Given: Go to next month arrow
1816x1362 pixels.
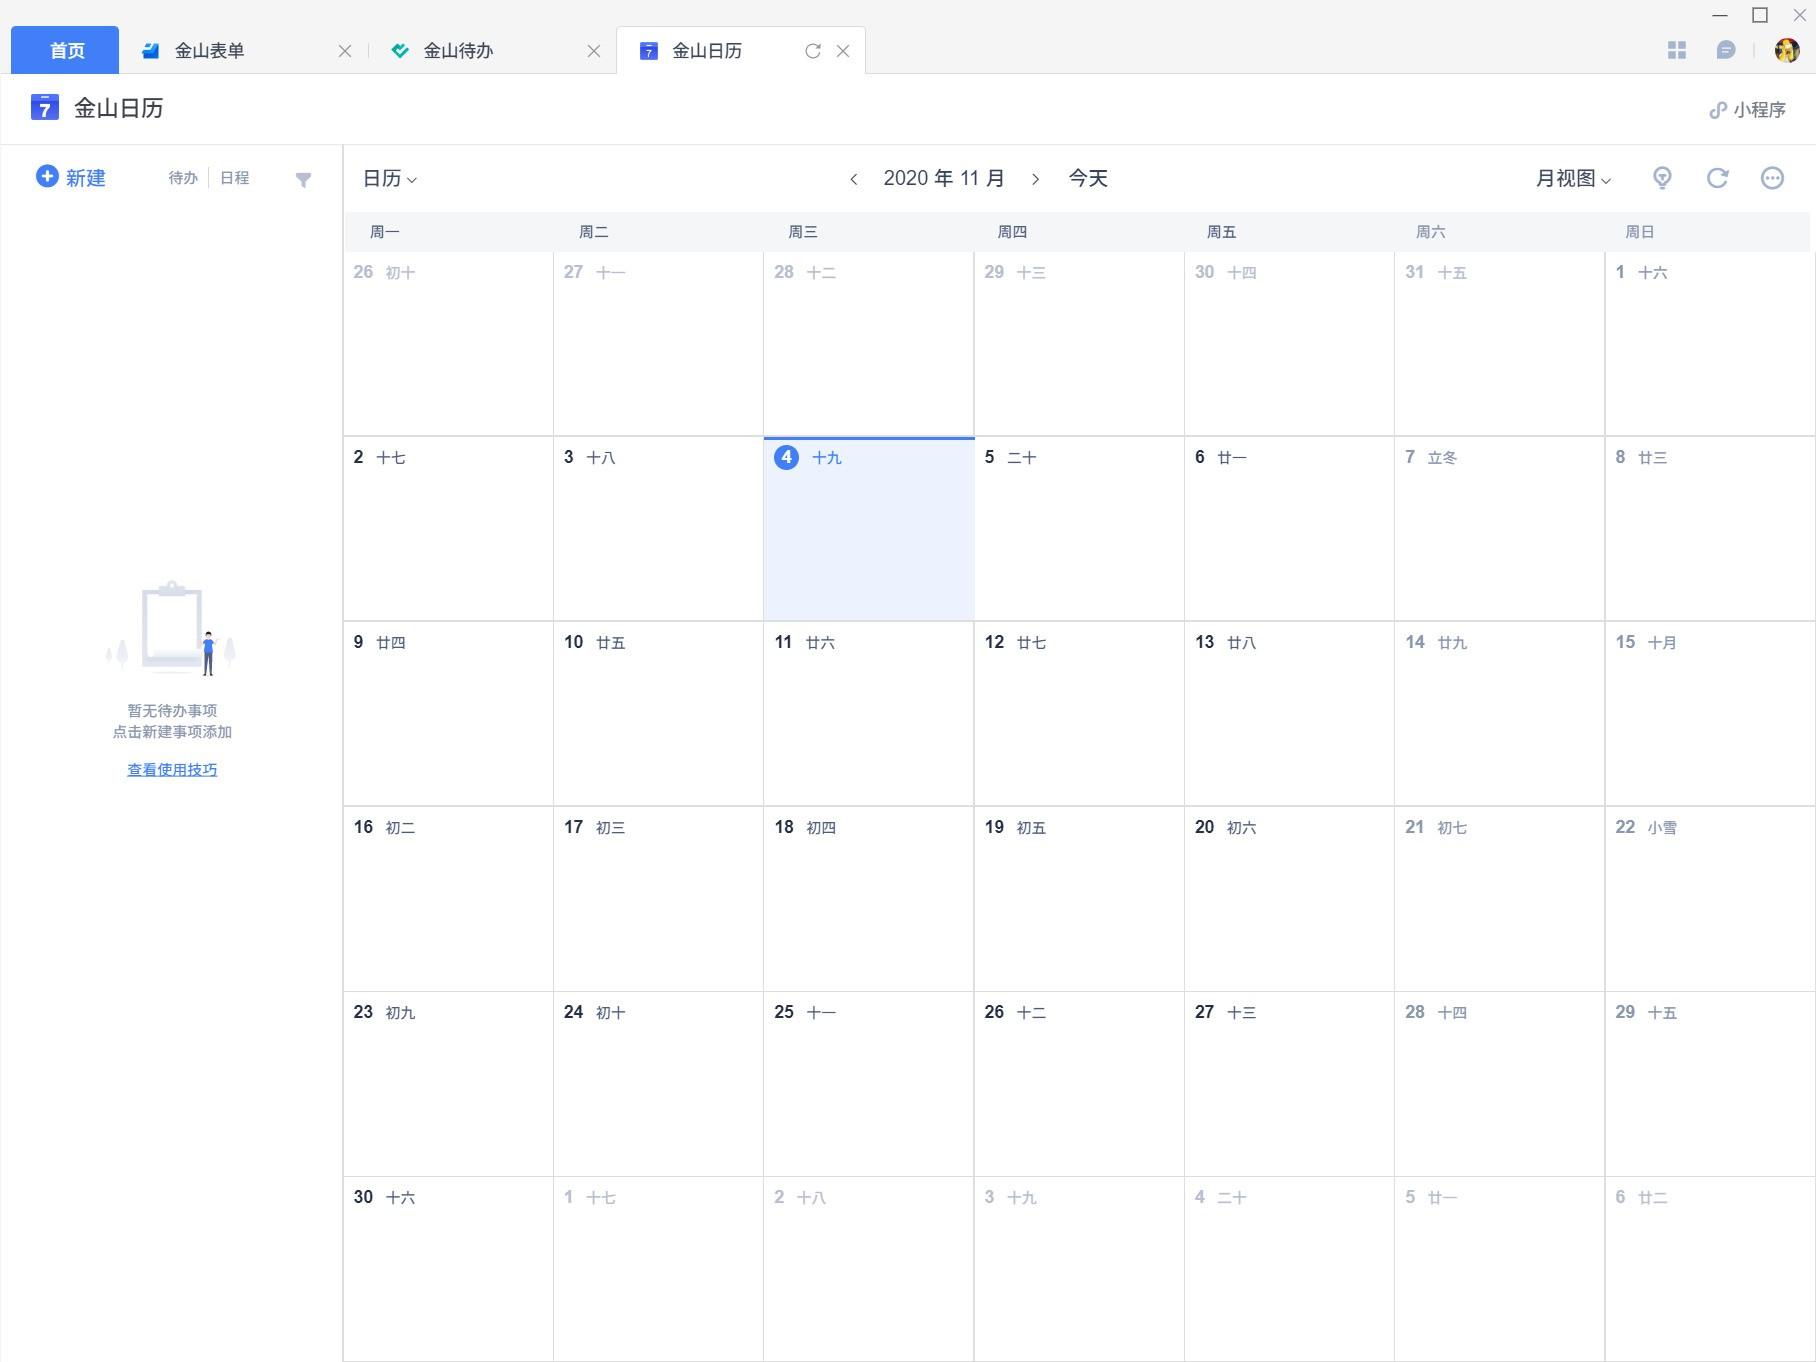Looking at the screenshot, I should point(1035,179).
